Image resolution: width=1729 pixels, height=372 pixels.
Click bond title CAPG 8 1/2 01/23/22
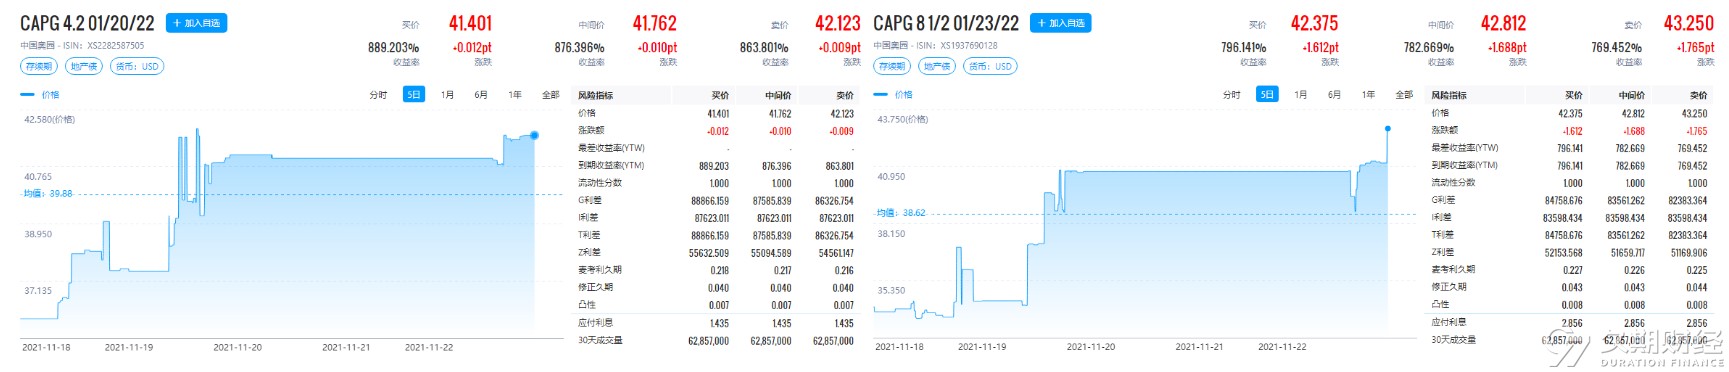946,23
